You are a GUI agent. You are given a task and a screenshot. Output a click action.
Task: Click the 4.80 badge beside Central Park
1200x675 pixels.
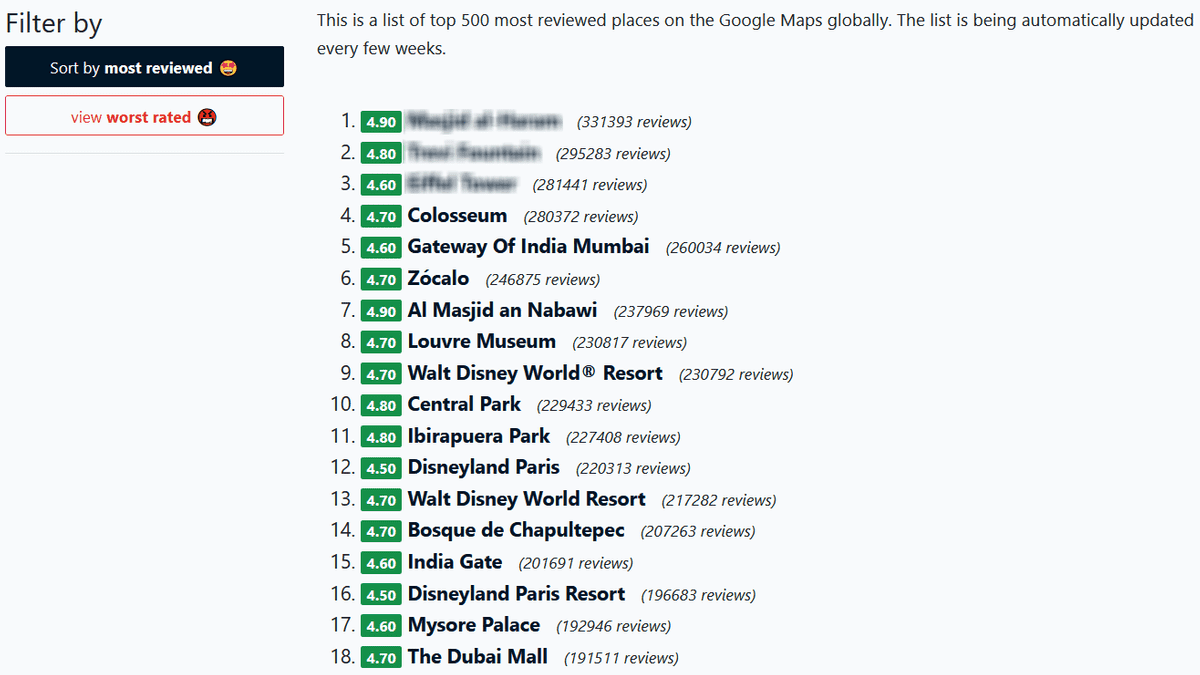381,405
